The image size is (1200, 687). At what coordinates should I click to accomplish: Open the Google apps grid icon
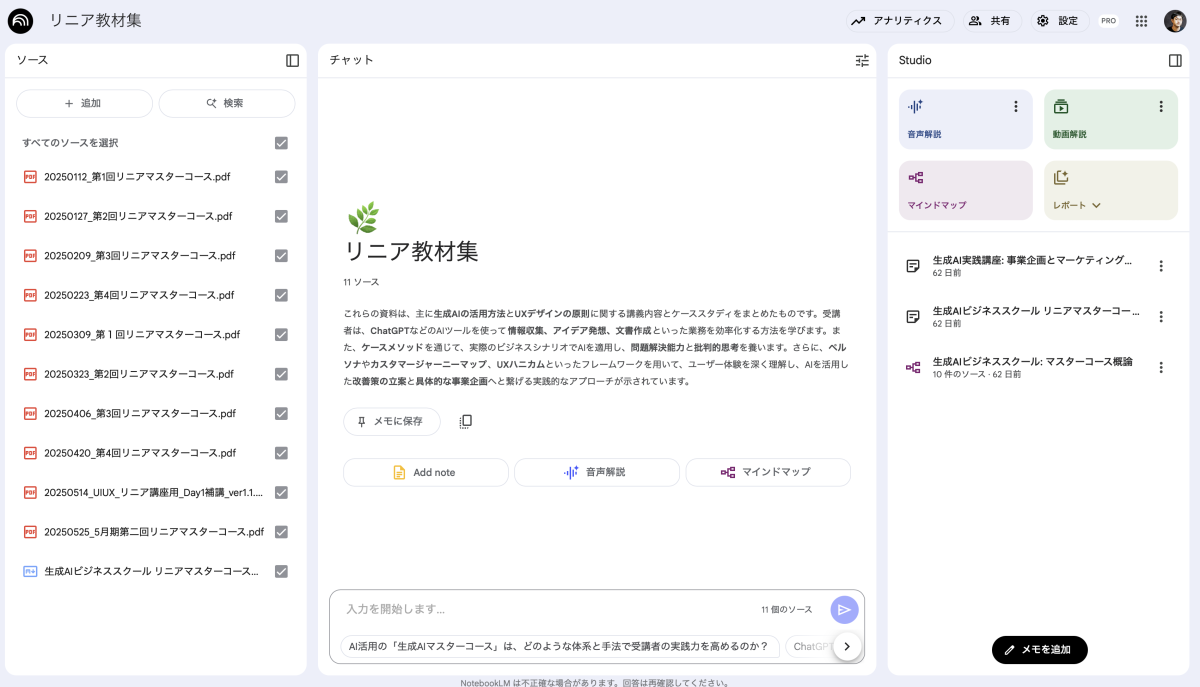[x=1141, y=21]
